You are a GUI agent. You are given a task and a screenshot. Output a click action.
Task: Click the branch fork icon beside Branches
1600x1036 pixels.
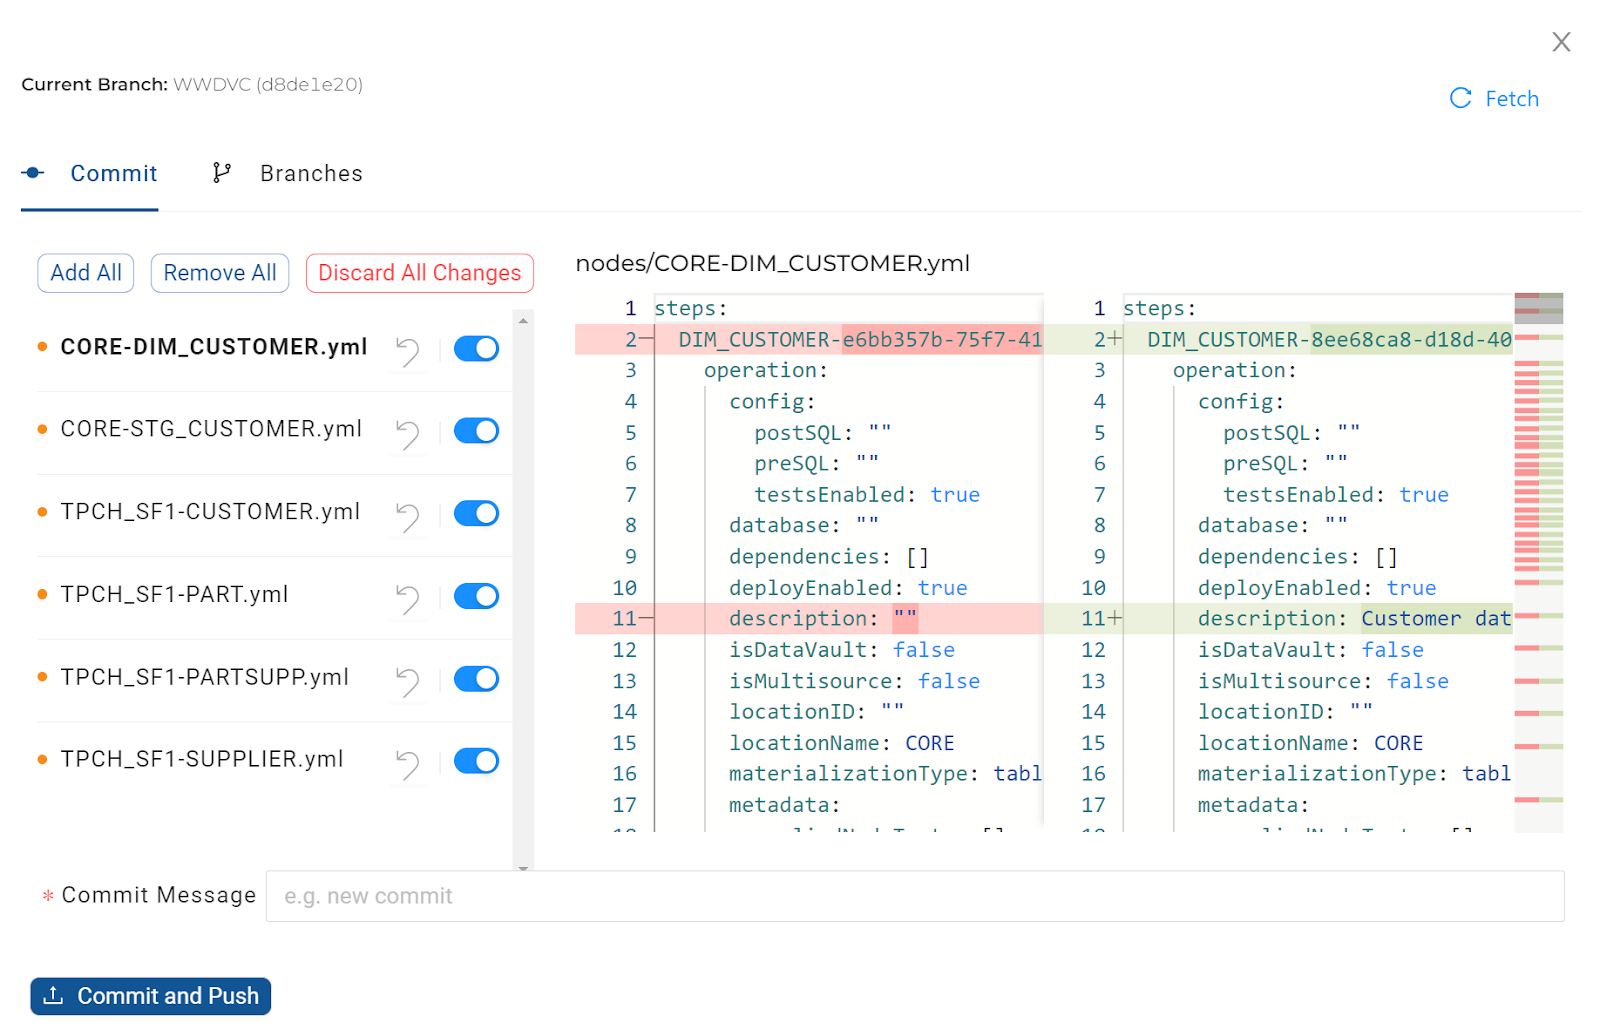[222, 172]
